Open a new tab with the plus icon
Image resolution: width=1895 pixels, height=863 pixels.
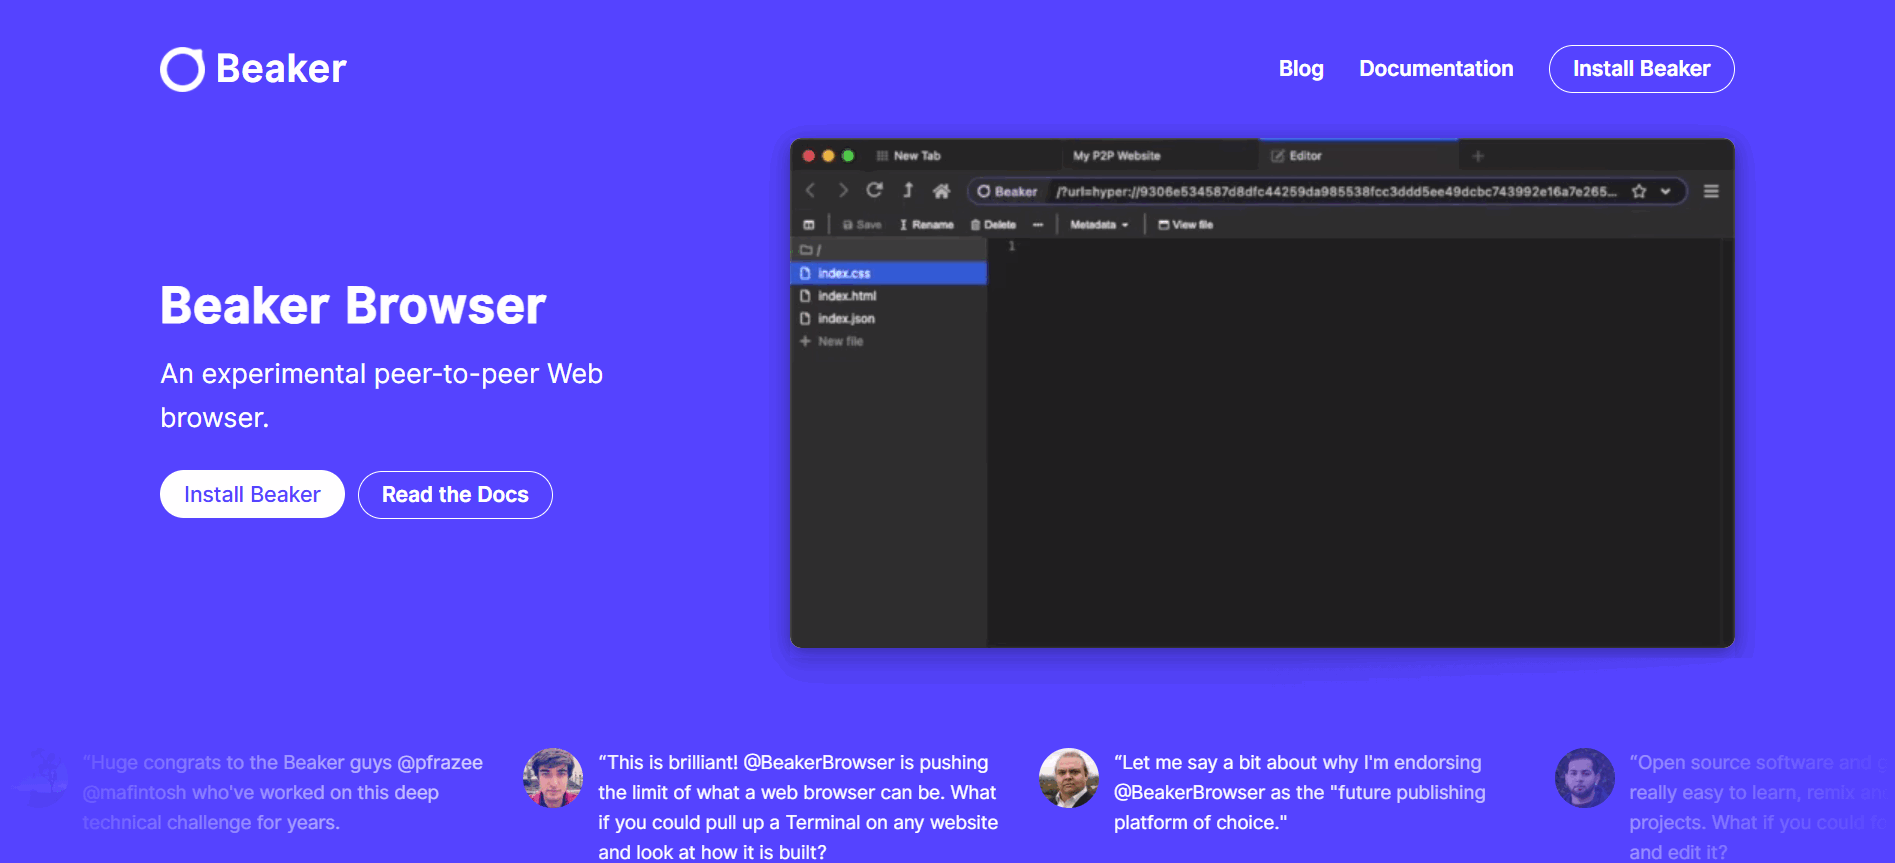1478,156
